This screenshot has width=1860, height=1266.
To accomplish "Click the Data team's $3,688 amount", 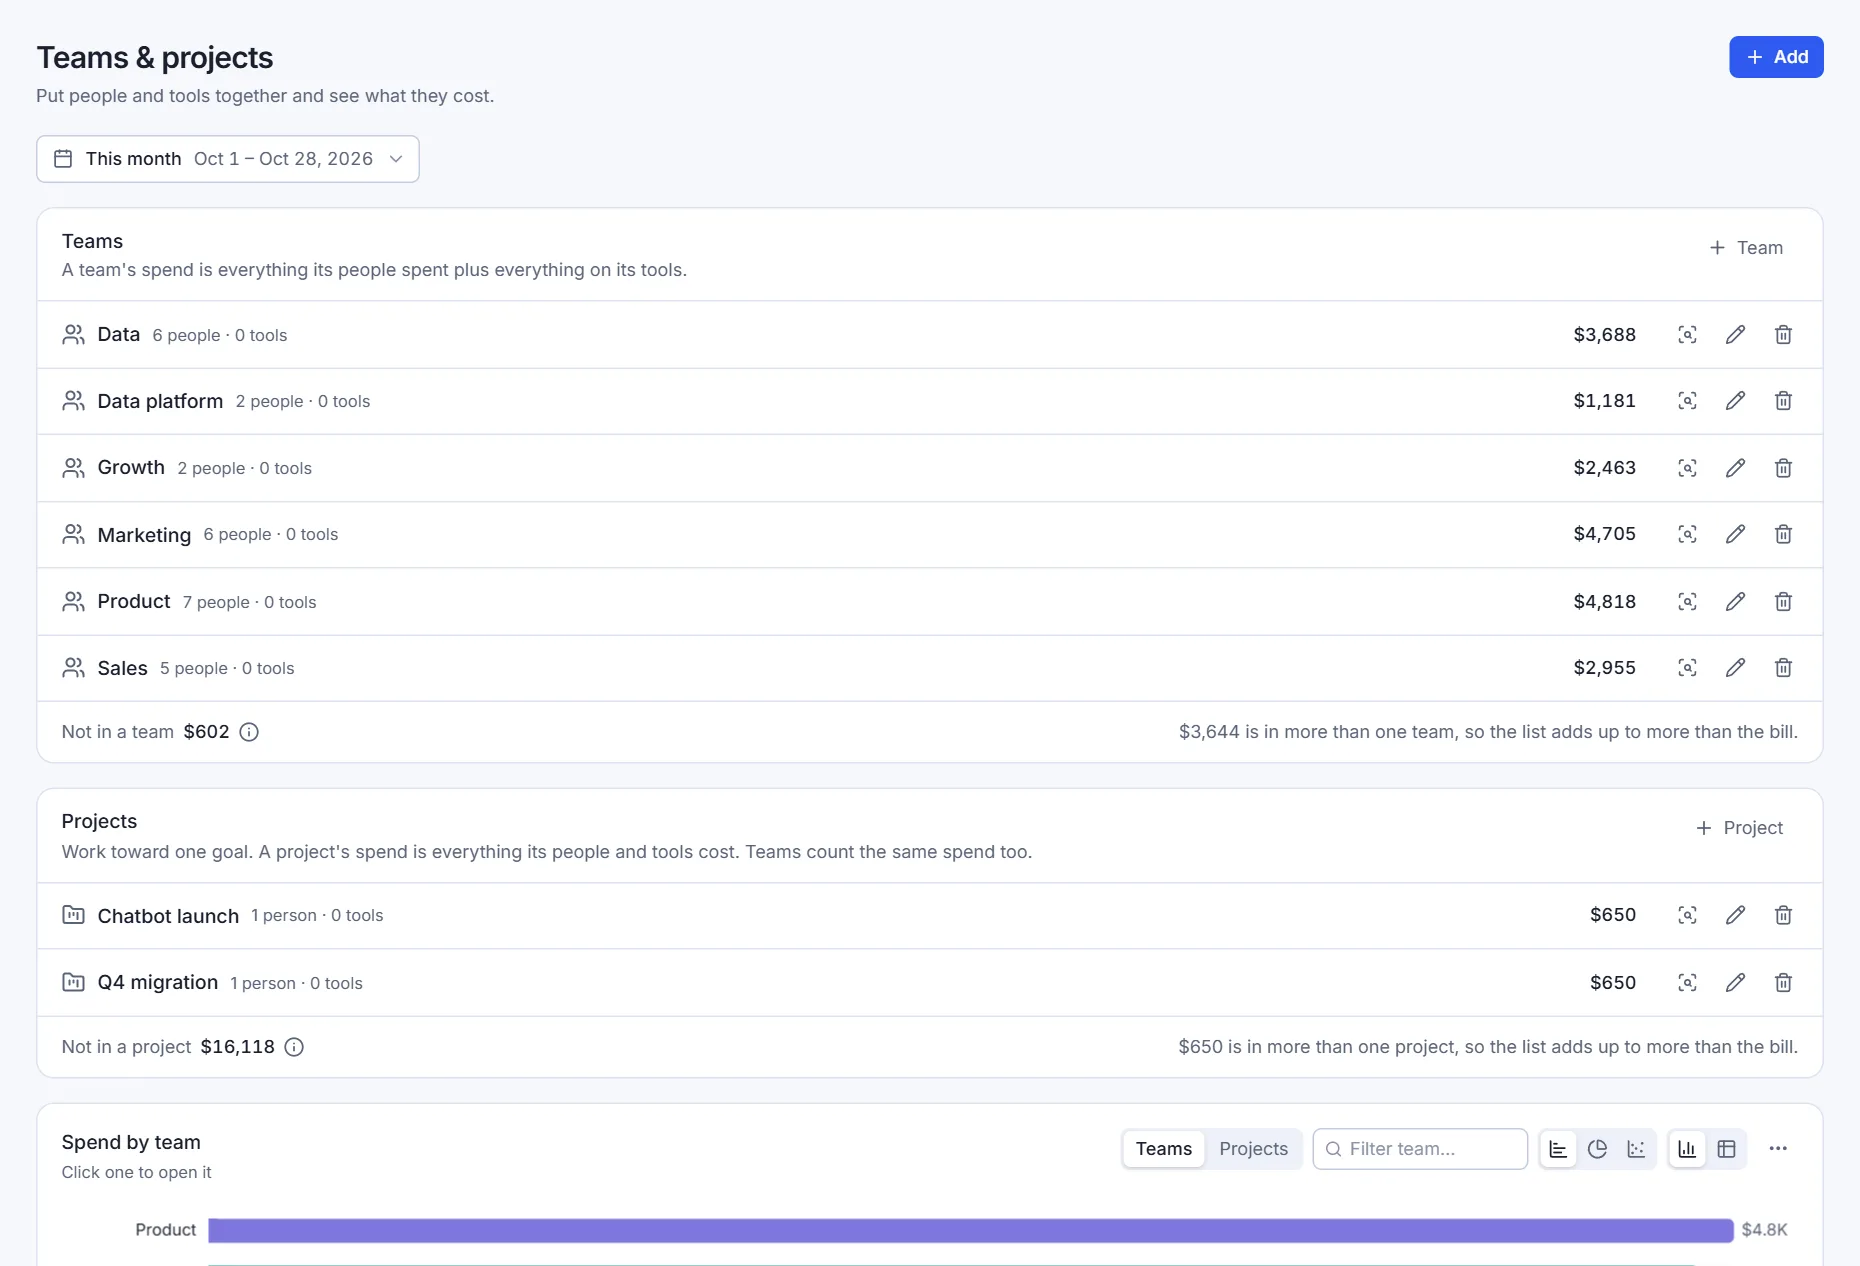I will tap(1604, 334).
